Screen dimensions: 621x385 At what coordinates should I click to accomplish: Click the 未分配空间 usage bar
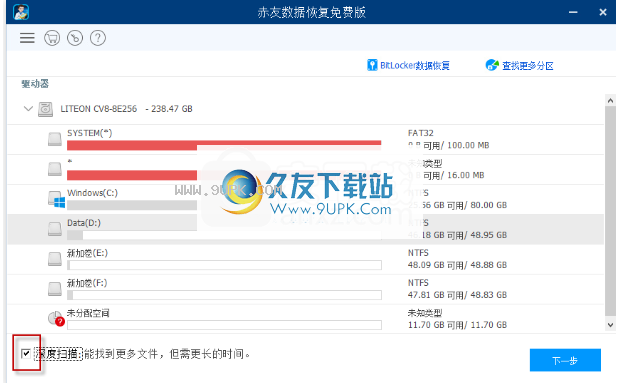pos(224,325)
